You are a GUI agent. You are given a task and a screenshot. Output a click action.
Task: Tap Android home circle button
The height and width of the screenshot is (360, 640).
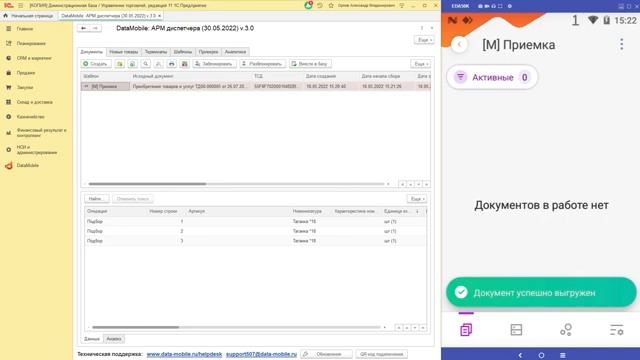click(x=541, y=355)
